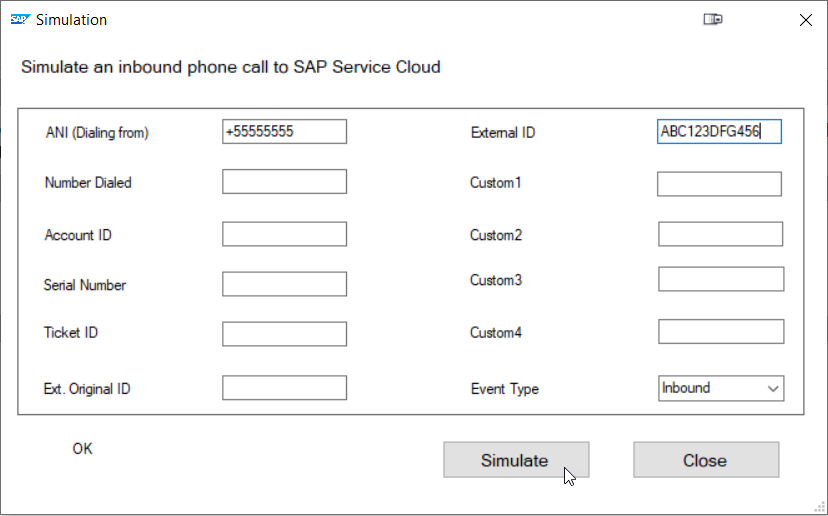Click the 'Custom4' label
Viewport: 828px width, 516px height.
click(496, 333)
